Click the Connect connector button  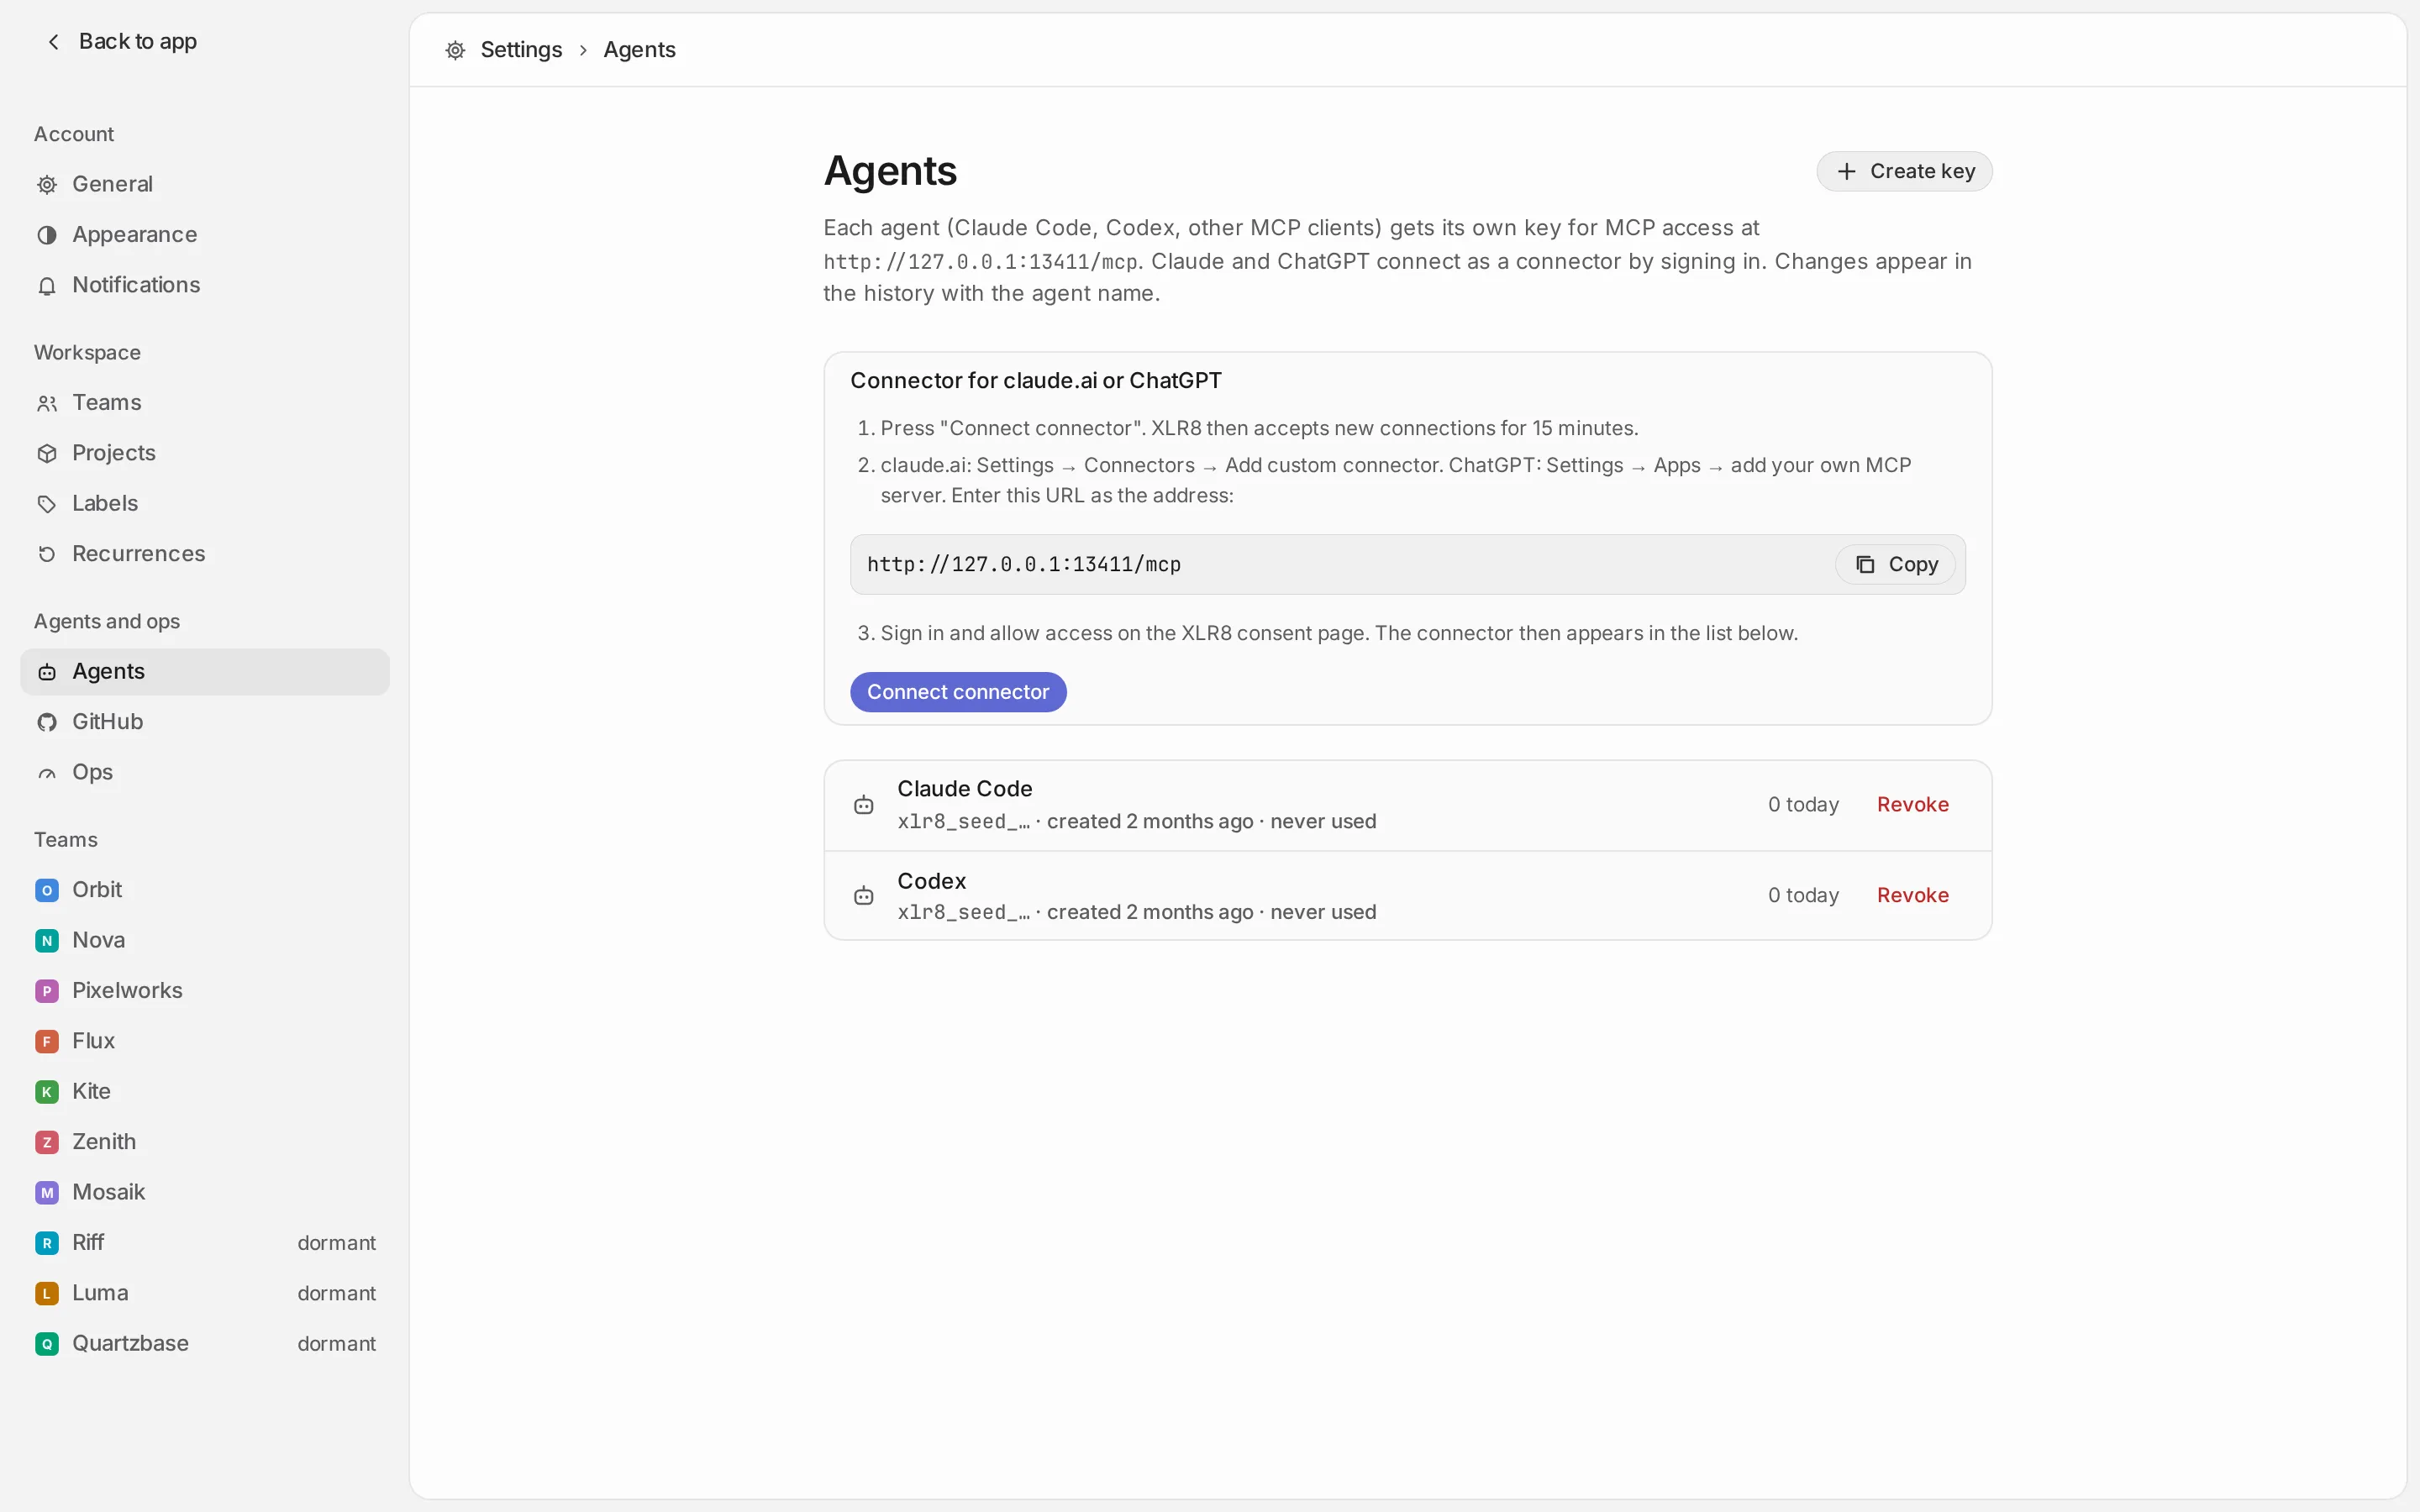[958, 692]
